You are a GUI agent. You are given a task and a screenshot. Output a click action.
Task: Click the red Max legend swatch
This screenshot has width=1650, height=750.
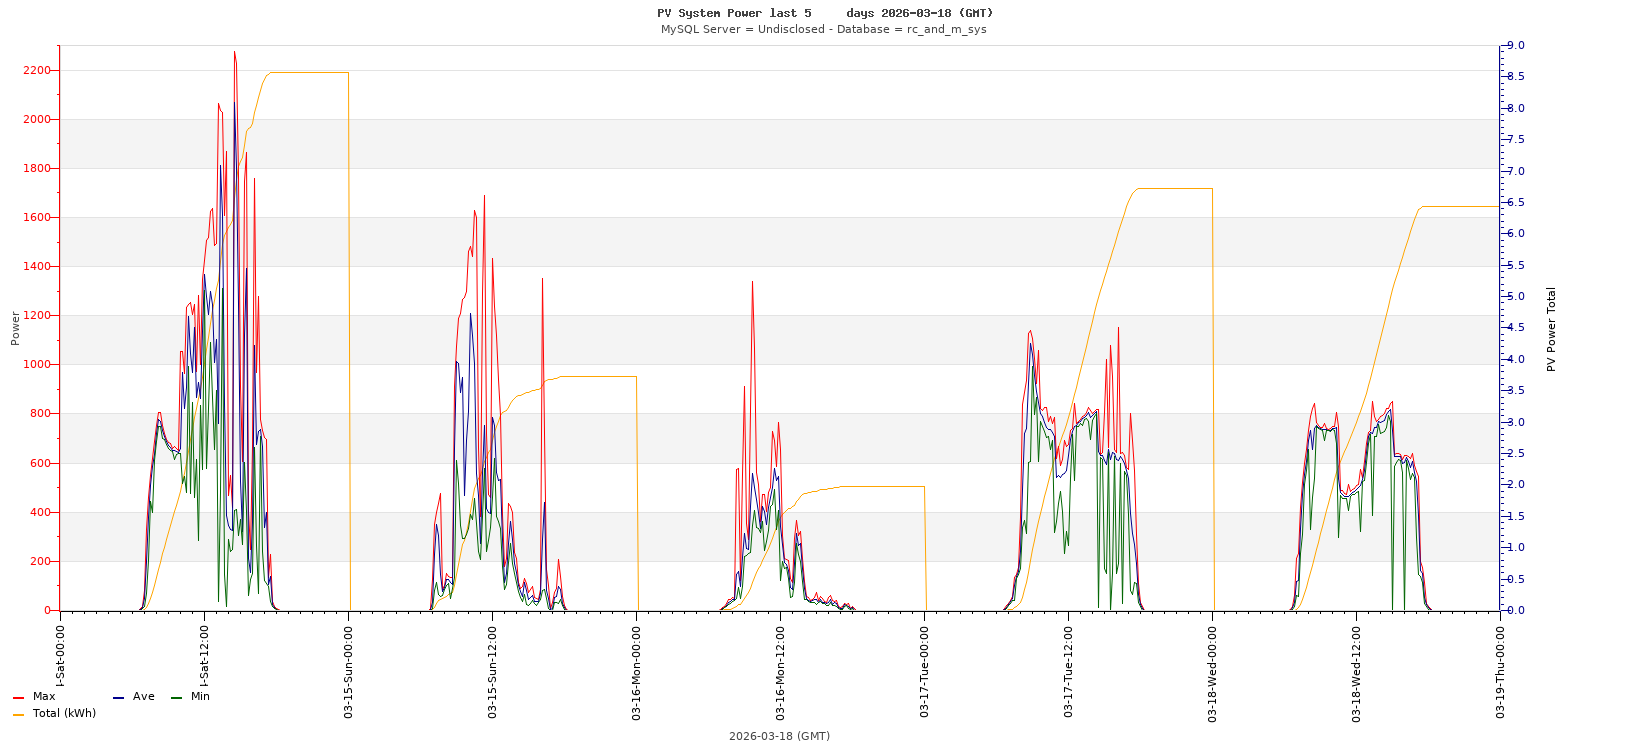coord(18,698)
